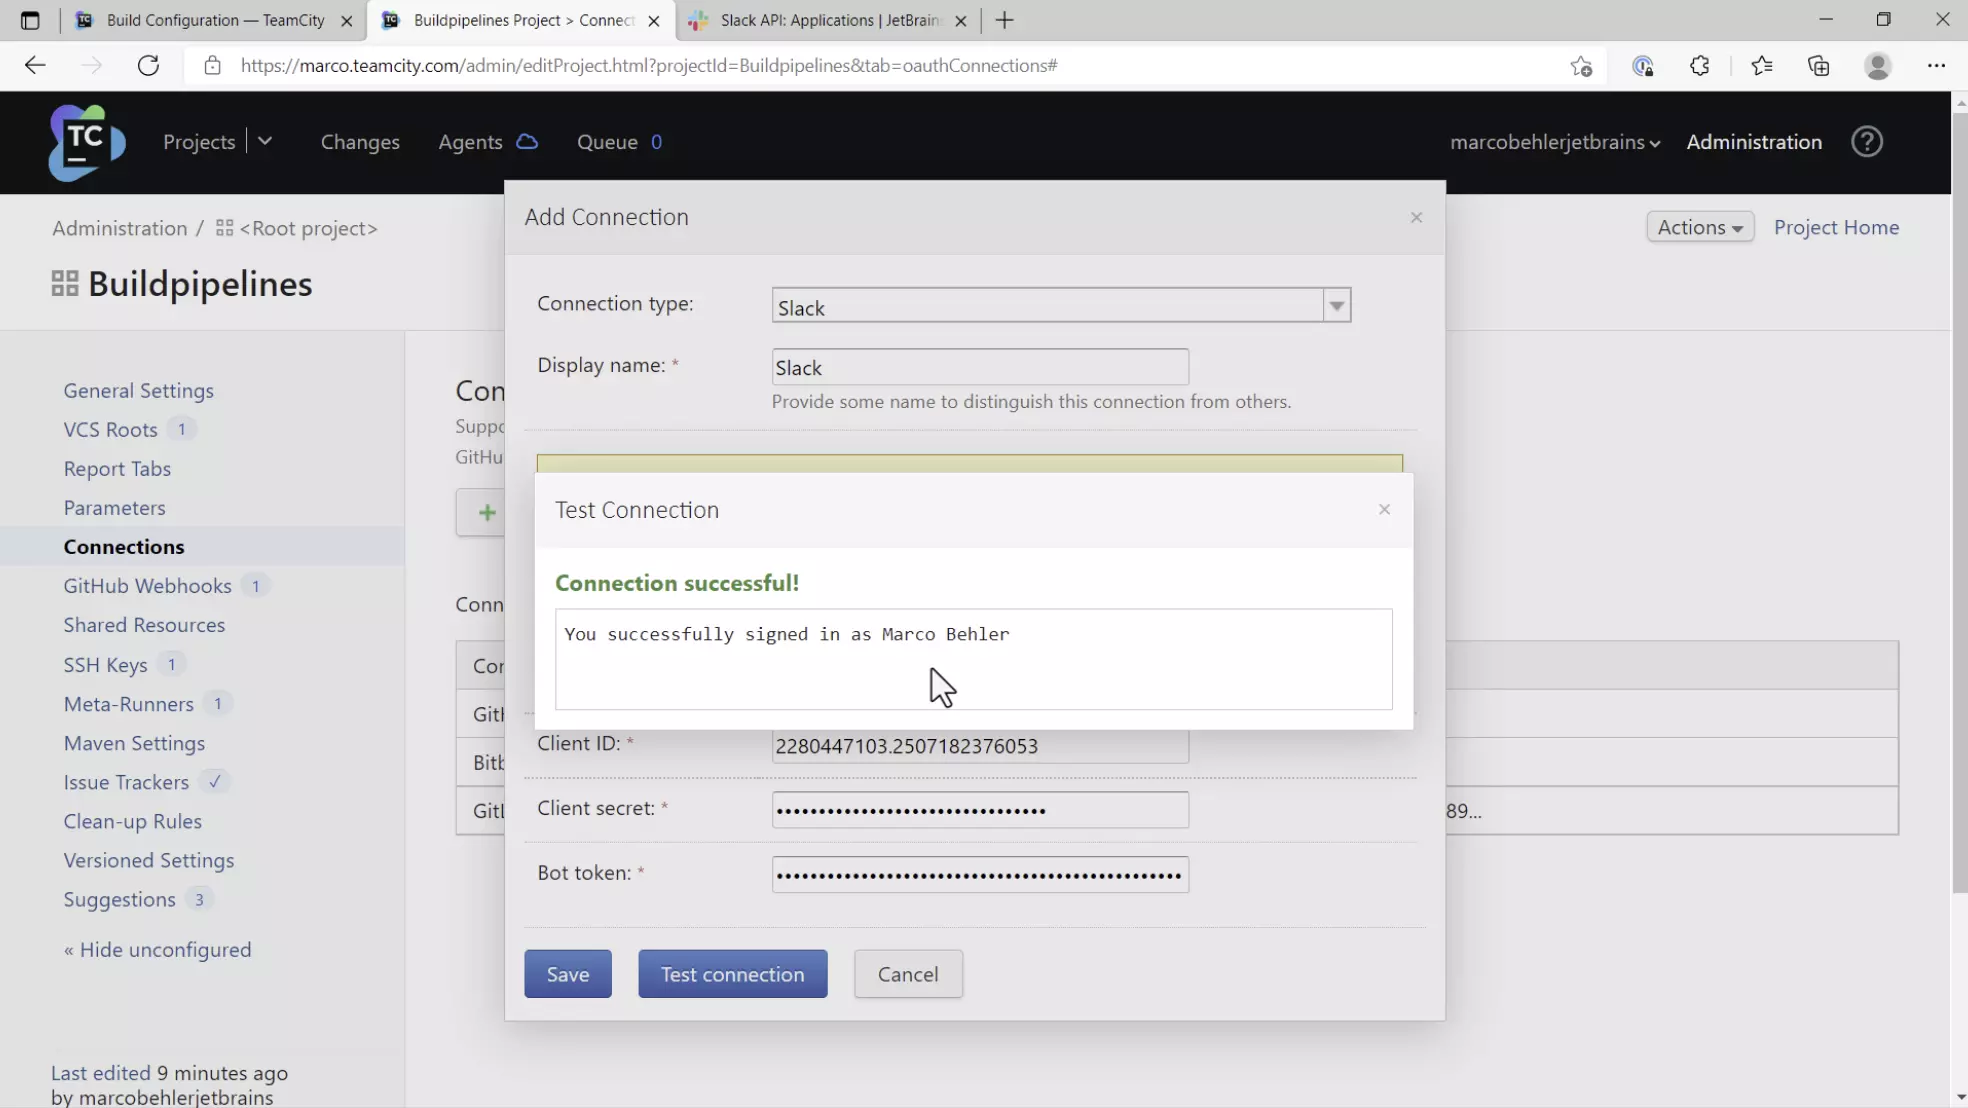Click the Test connection button
This screenshot has height=1108, width=1968.
click(x=732, y=973)
